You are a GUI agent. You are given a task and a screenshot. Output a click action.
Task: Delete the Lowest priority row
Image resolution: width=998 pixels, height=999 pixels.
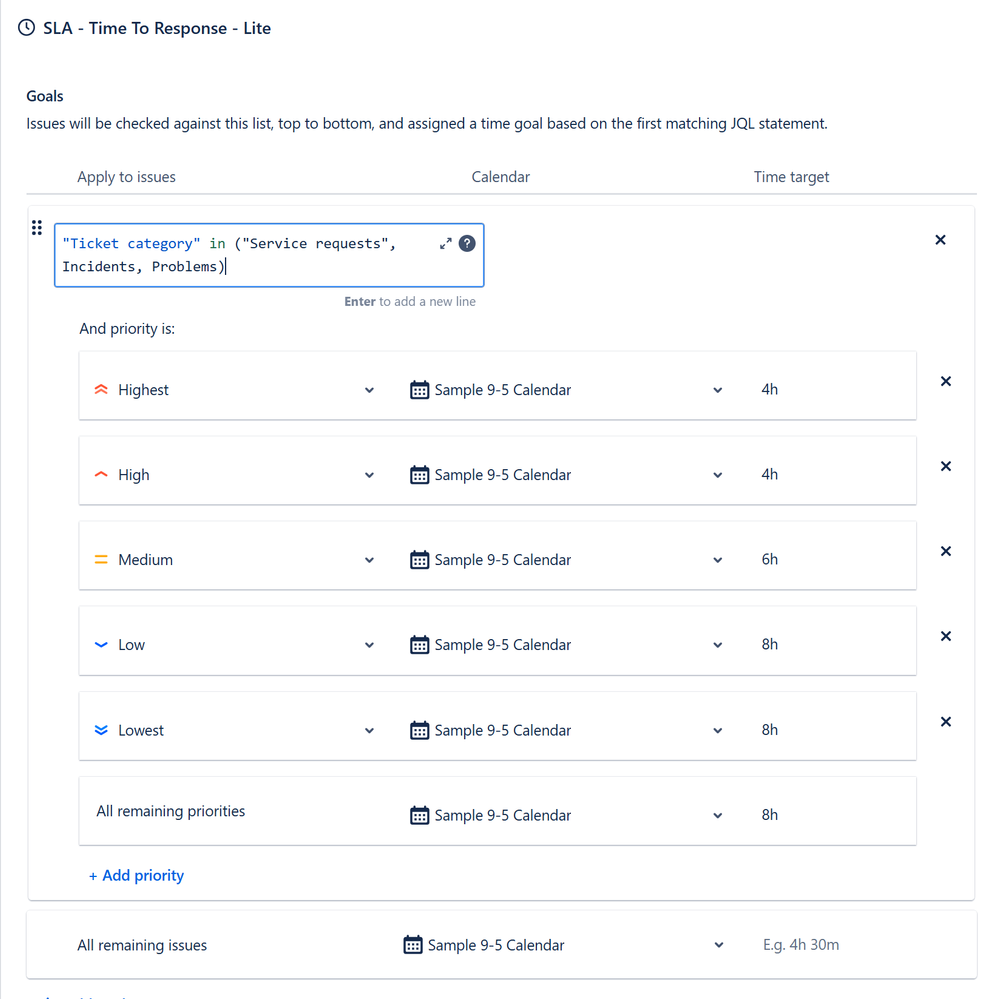pos(946,721)
